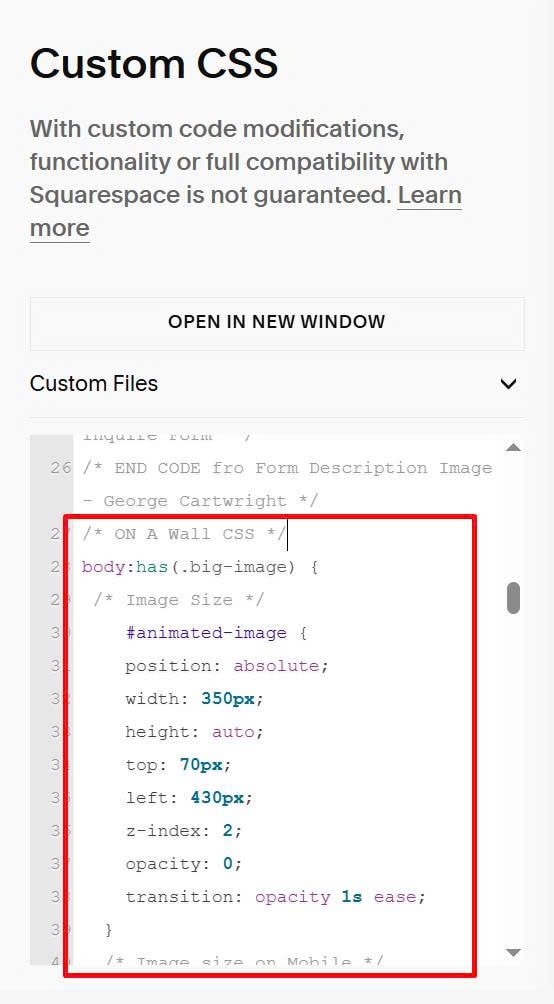554x1004 pixels.
Task: Click the opacity value 0
Action: pyautogui.click(x=227, y=864)
